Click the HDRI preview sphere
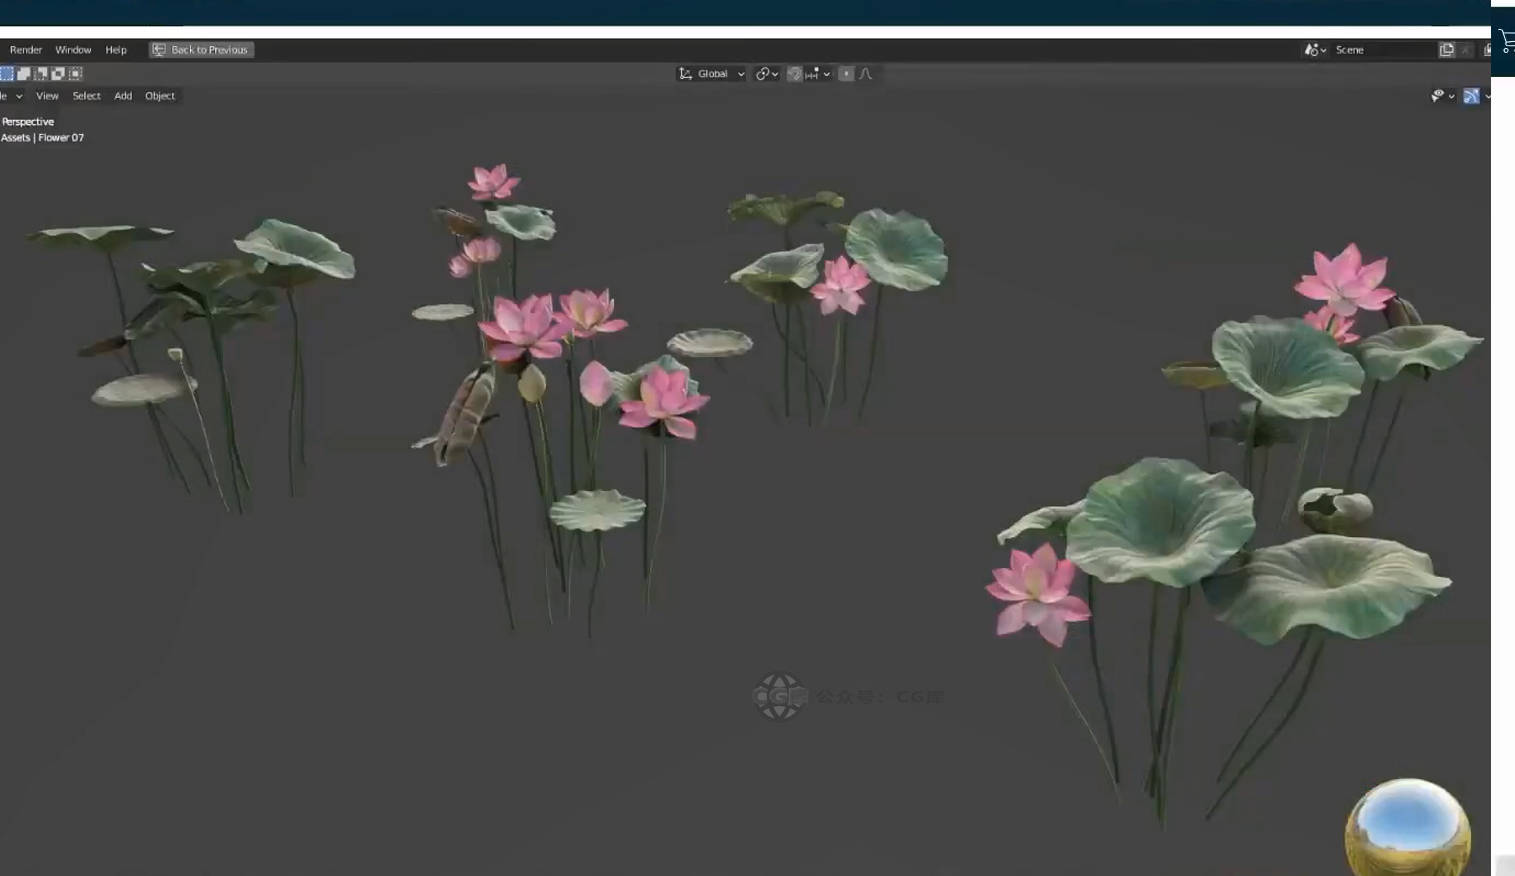 coord(1407,828)
